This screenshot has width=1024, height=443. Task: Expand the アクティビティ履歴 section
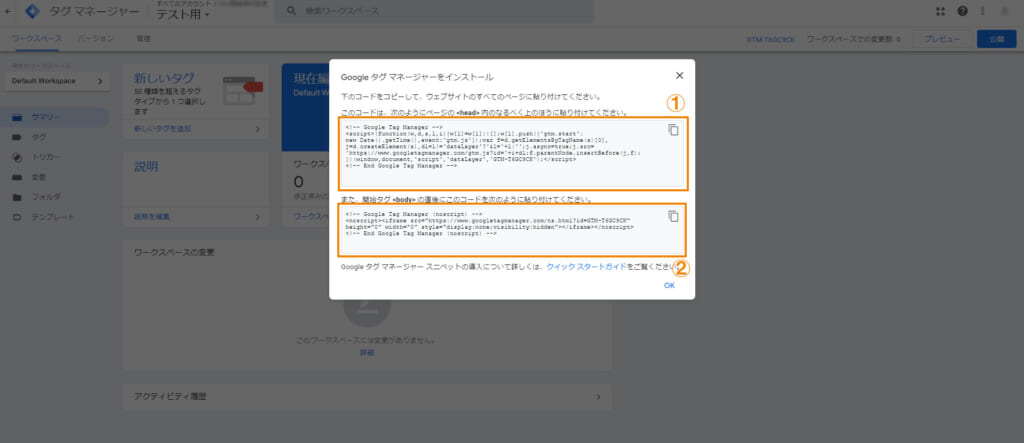click(x=367, y=397)
